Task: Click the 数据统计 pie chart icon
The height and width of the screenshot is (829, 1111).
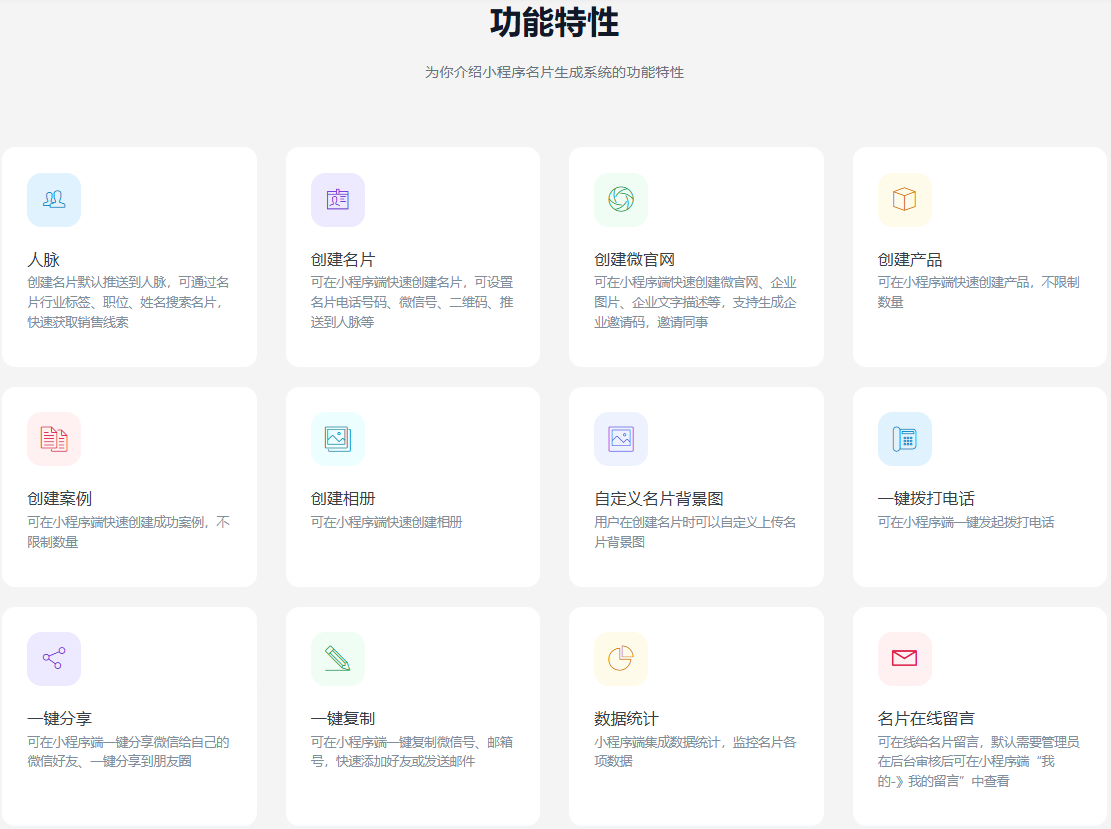Action: click(621, 659)
